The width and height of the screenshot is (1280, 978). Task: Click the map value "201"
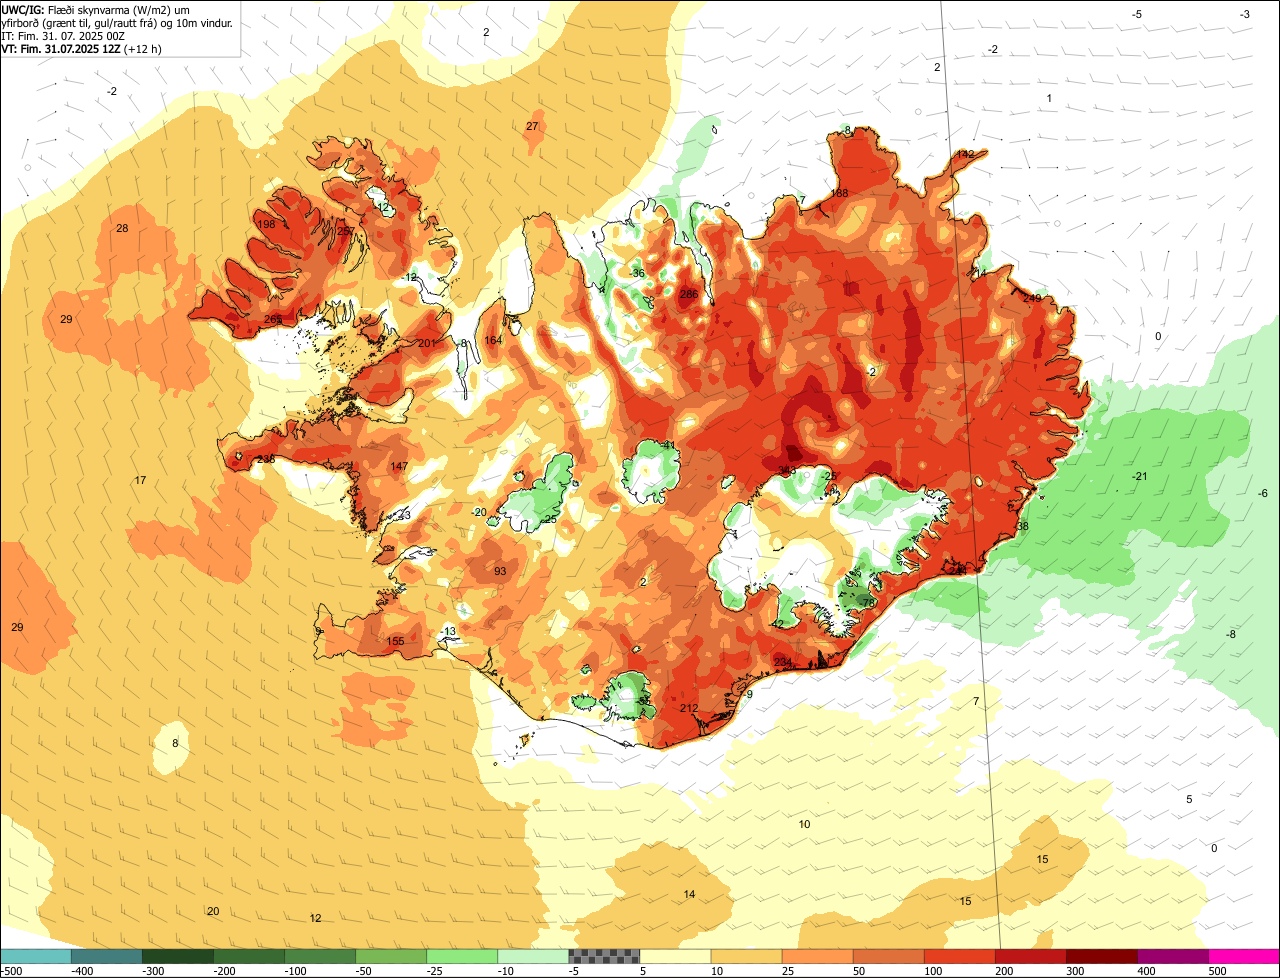tap(427, 343)
